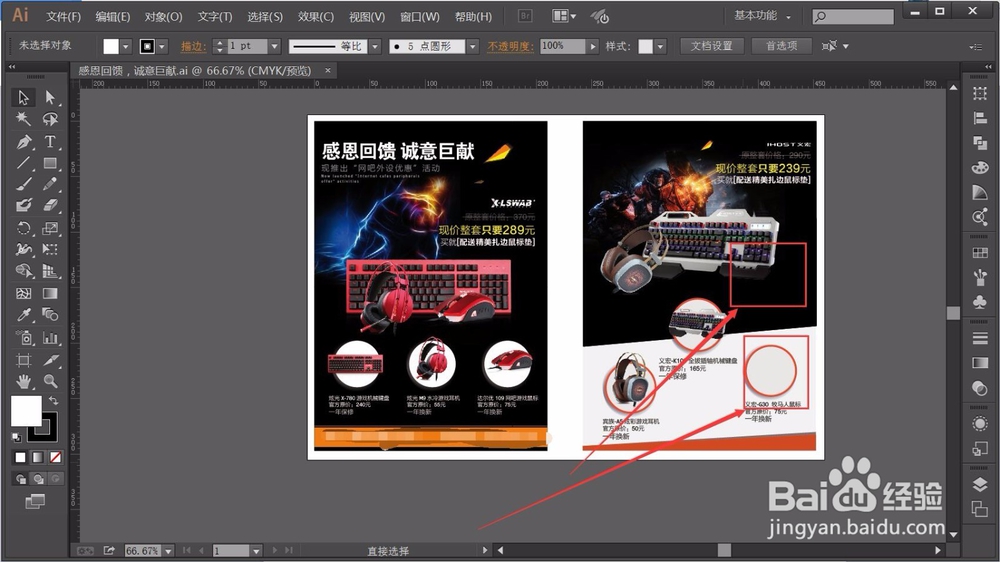Viewport: 1000px width, 562px height.
Task: Close the 感恩回馈，诚意巨献.ai document tab
Action: click(x=328, y=70)
